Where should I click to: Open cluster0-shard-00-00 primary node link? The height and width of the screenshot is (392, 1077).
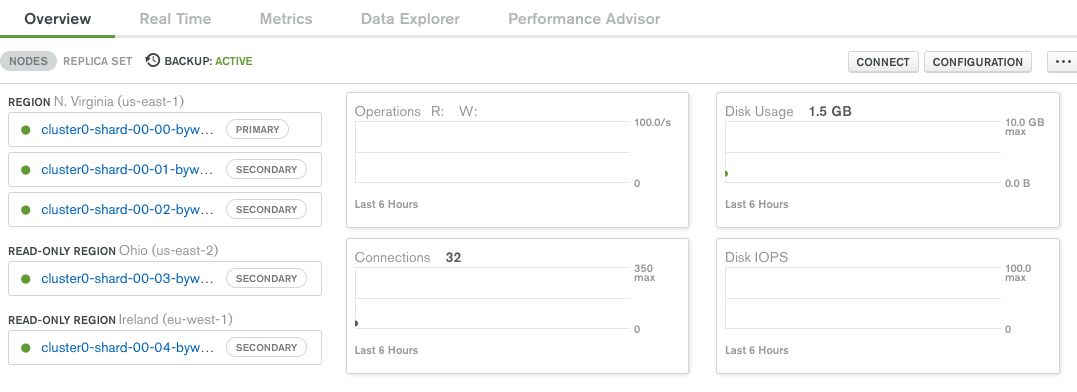click(x=127, y=129)
